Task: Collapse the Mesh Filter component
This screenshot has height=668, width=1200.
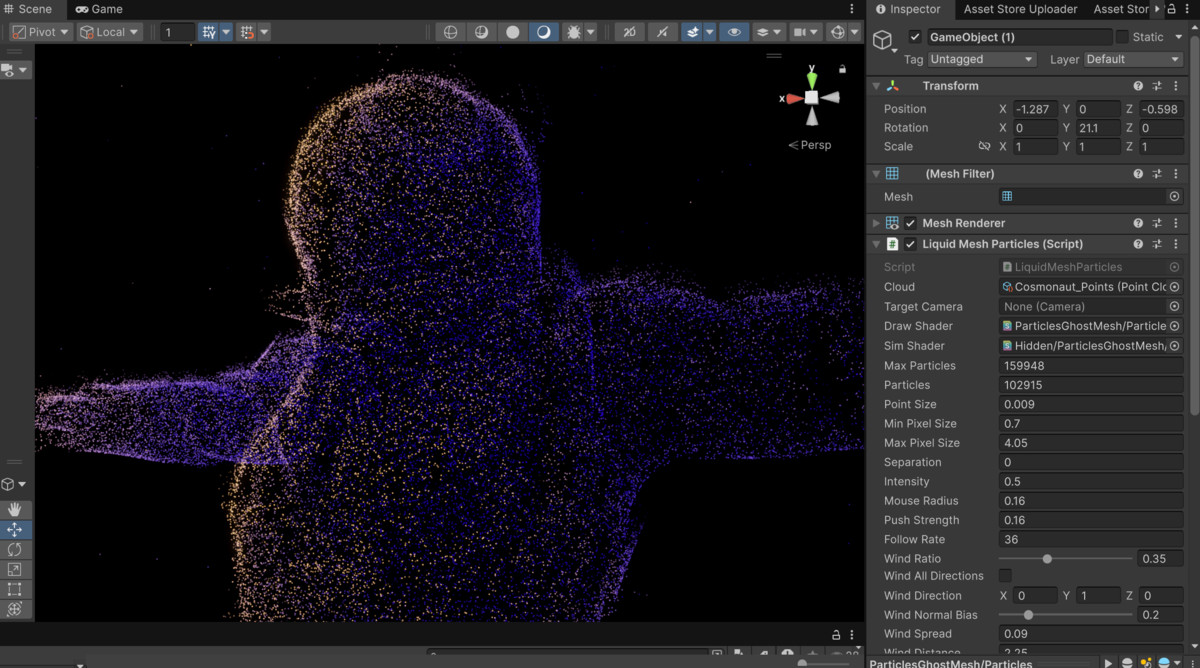Action: [876, 174]
